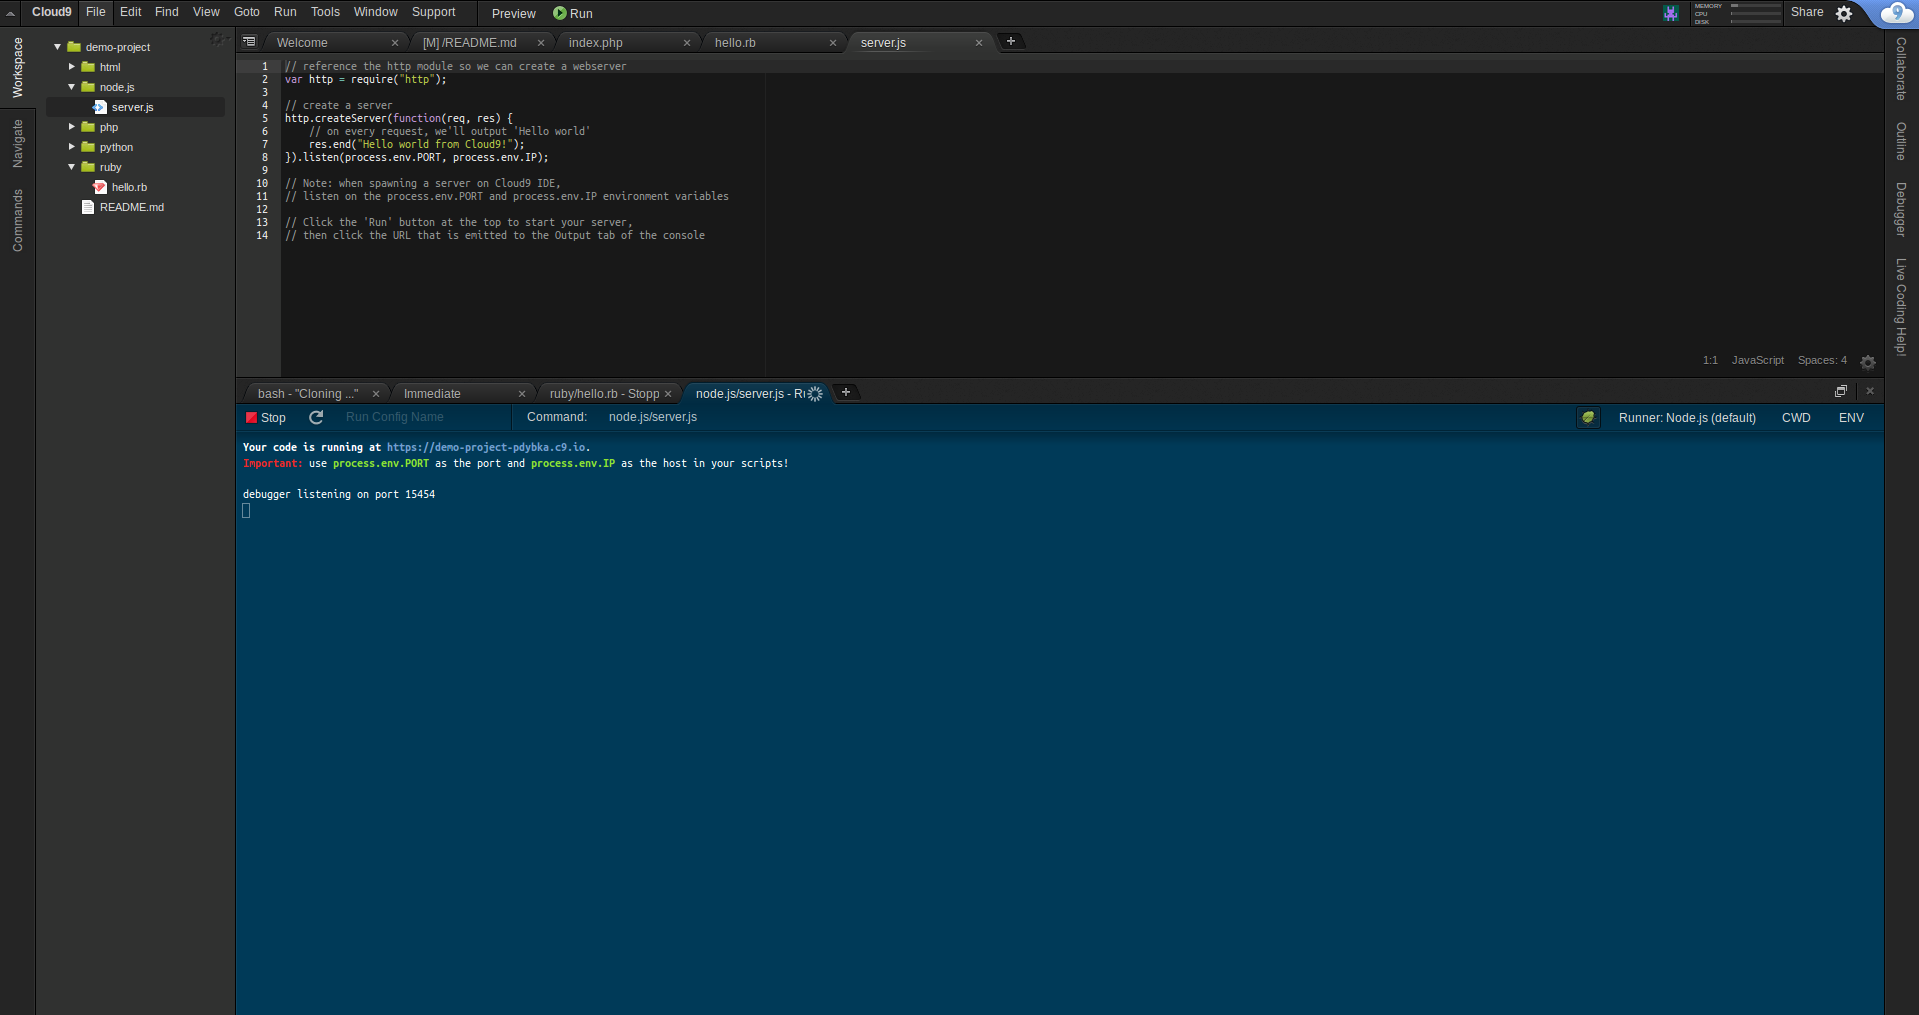This screenshot has height=1015, width=1919.
Task: Toggle the Debugger side panel
Action: click(1901, 209)
